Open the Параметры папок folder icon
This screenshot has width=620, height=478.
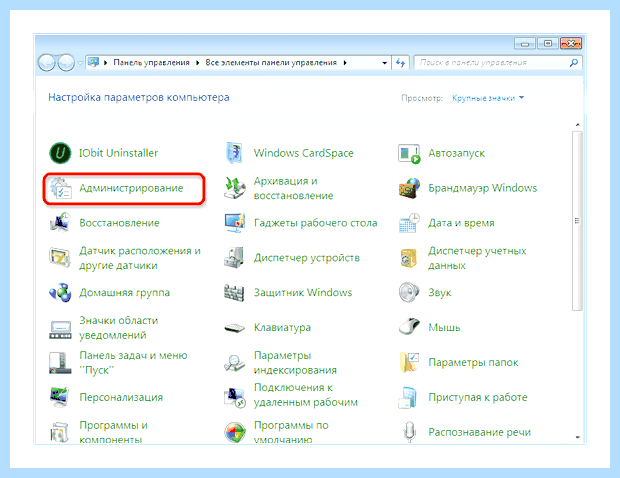409,363
